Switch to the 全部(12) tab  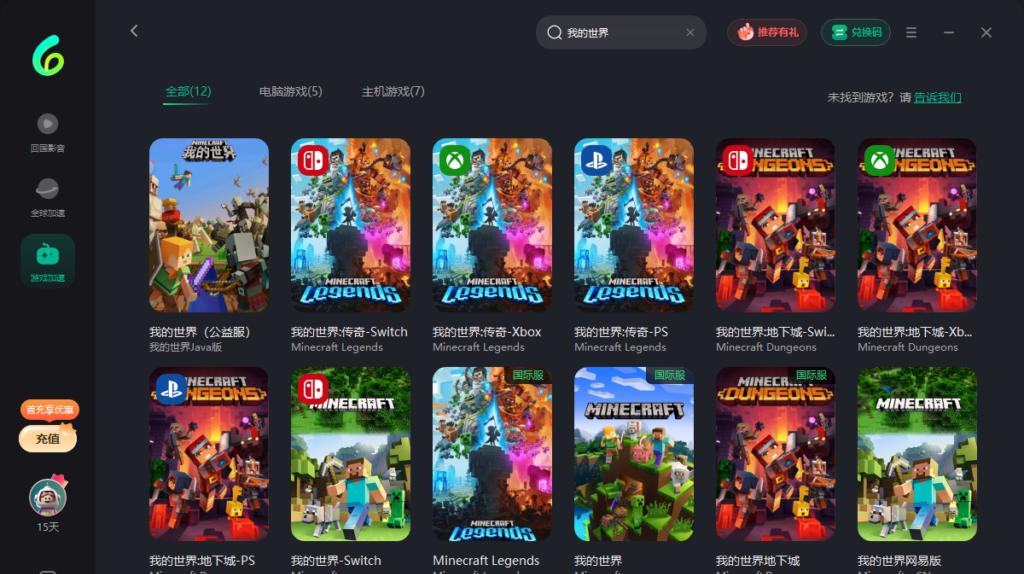188,91
